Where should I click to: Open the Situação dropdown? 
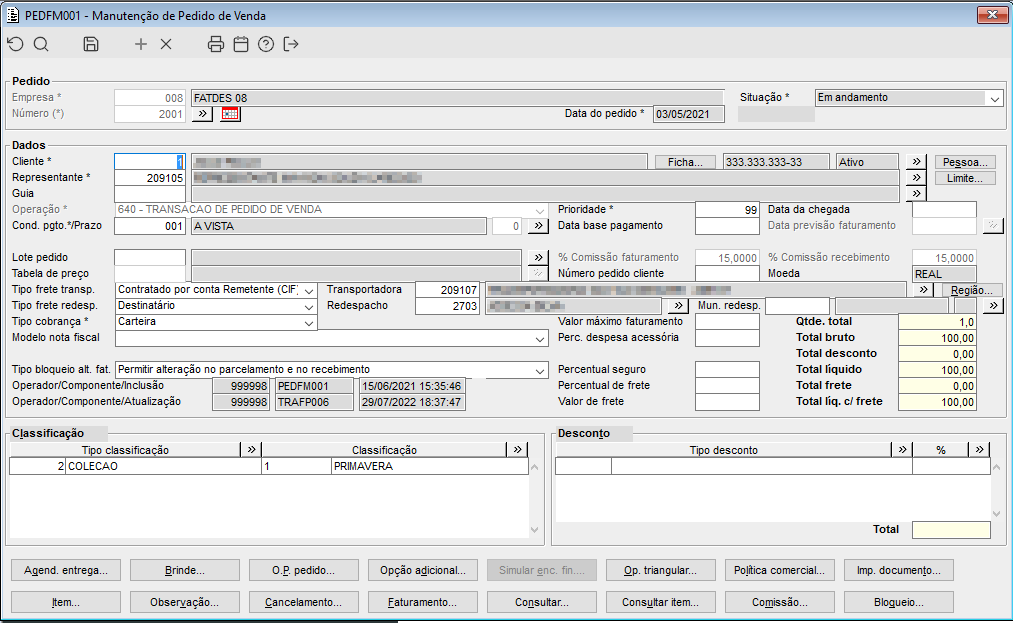pos(993,98)
